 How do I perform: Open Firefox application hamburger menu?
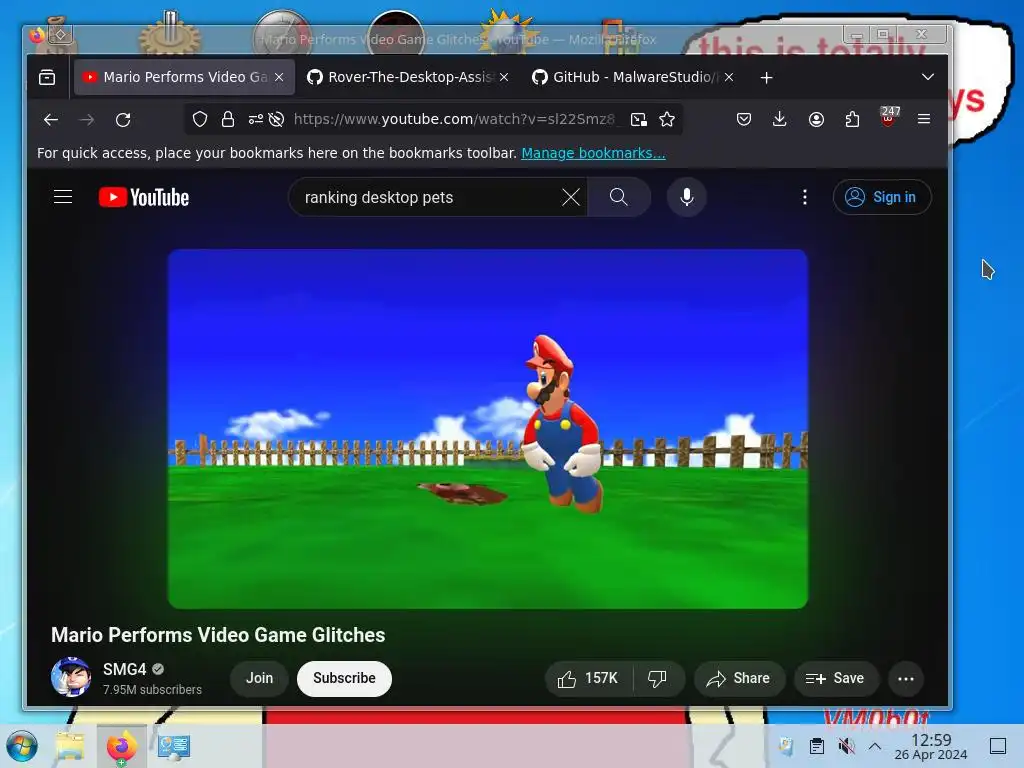click(923, 120)
